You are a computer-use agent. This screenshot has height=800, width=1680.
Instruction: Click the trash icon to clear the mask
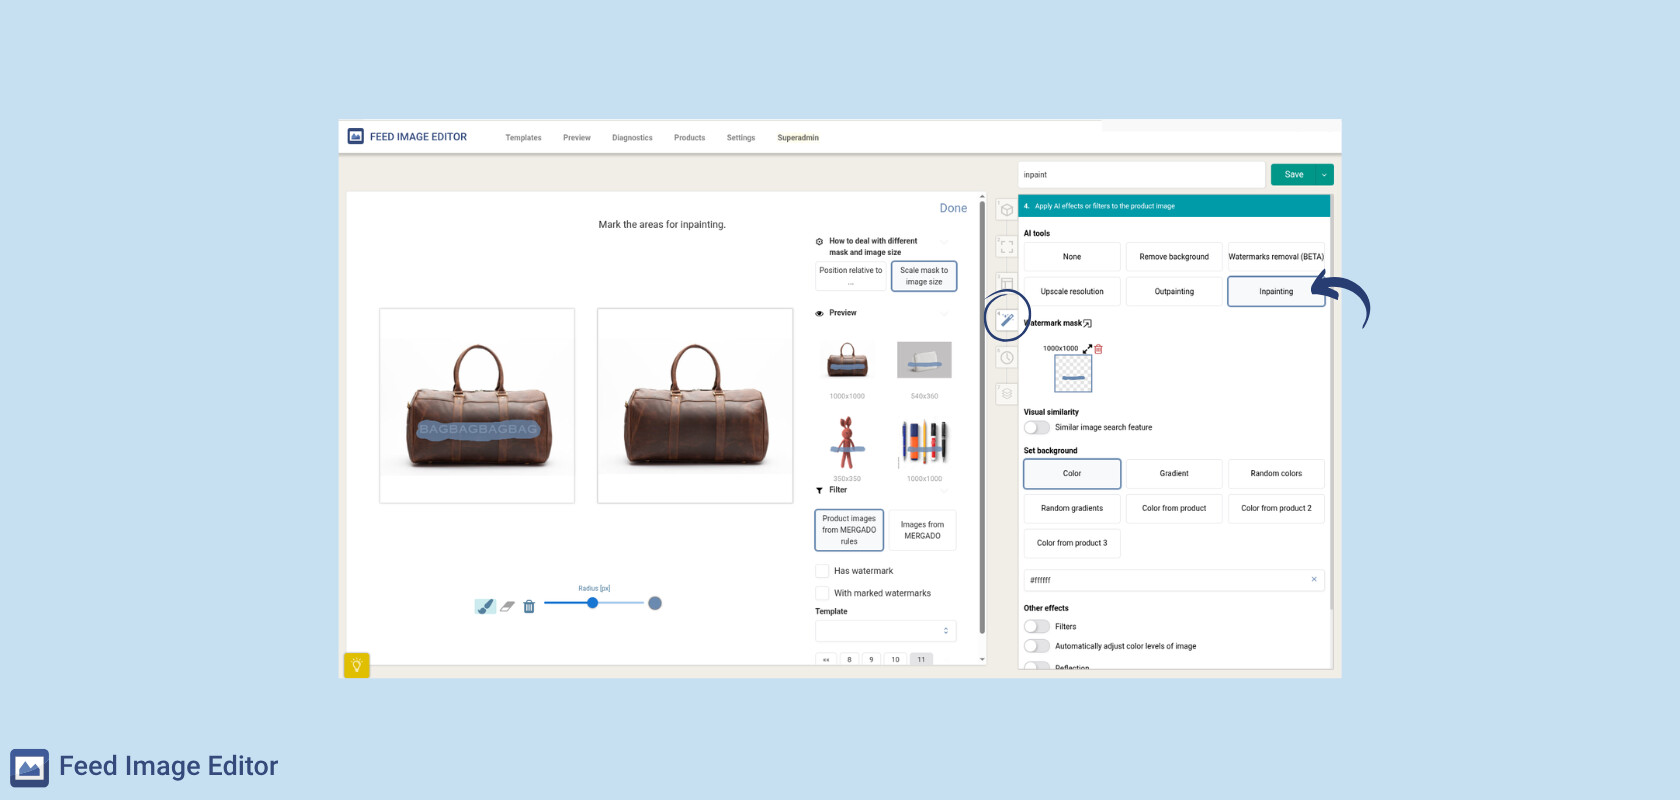coord(529,606)
